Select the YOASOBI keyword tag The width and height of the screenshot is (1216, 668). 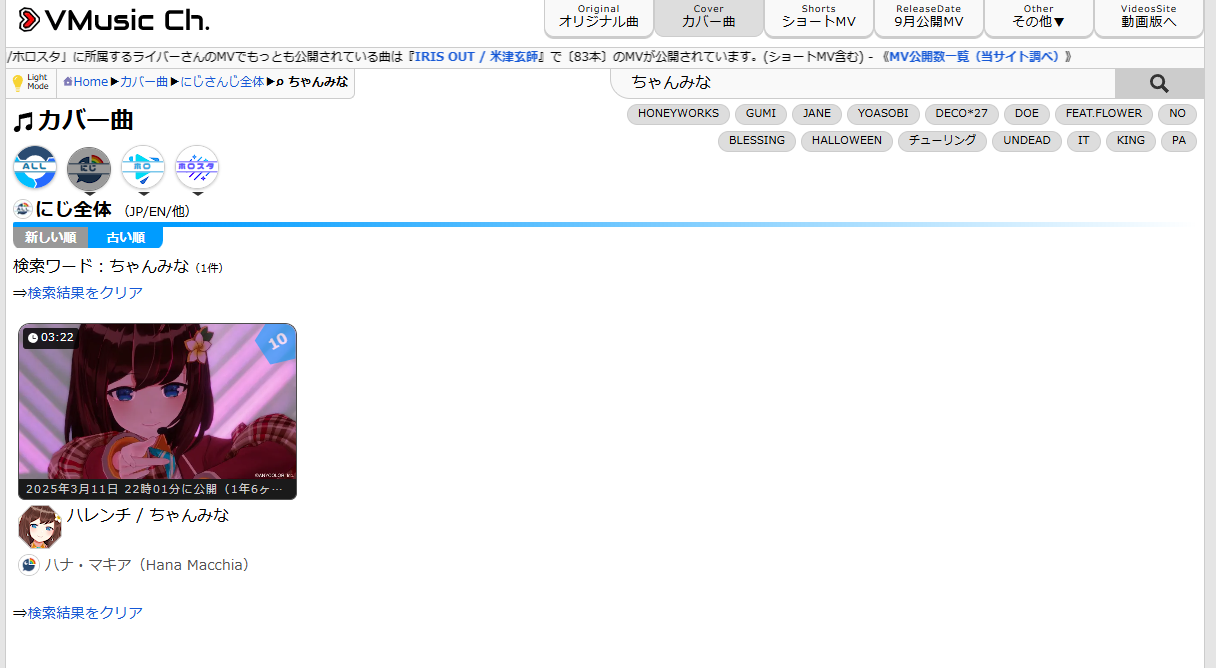(x=883, y=114)
